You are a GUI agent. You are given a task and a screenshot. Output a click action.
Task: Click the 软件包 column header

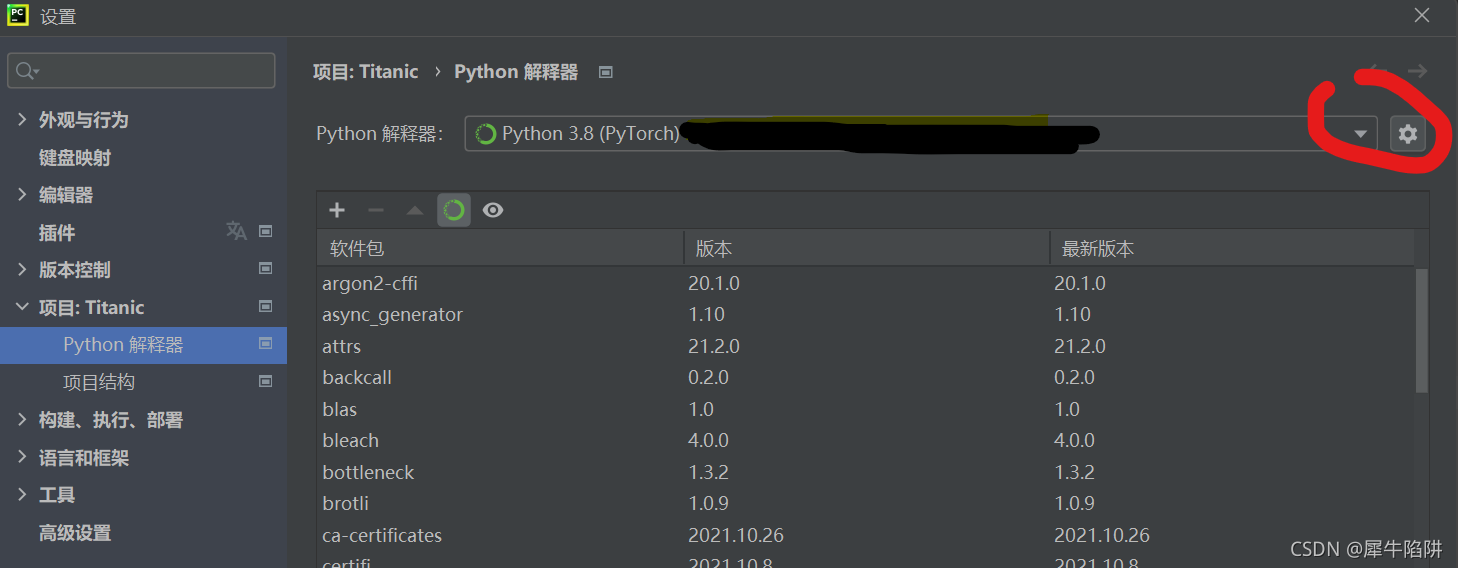[500, 248]
